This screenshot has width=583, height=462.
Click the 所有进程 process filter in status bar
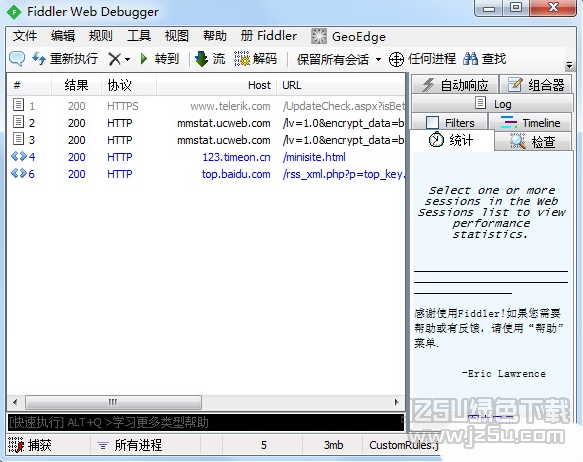(129, 445)
